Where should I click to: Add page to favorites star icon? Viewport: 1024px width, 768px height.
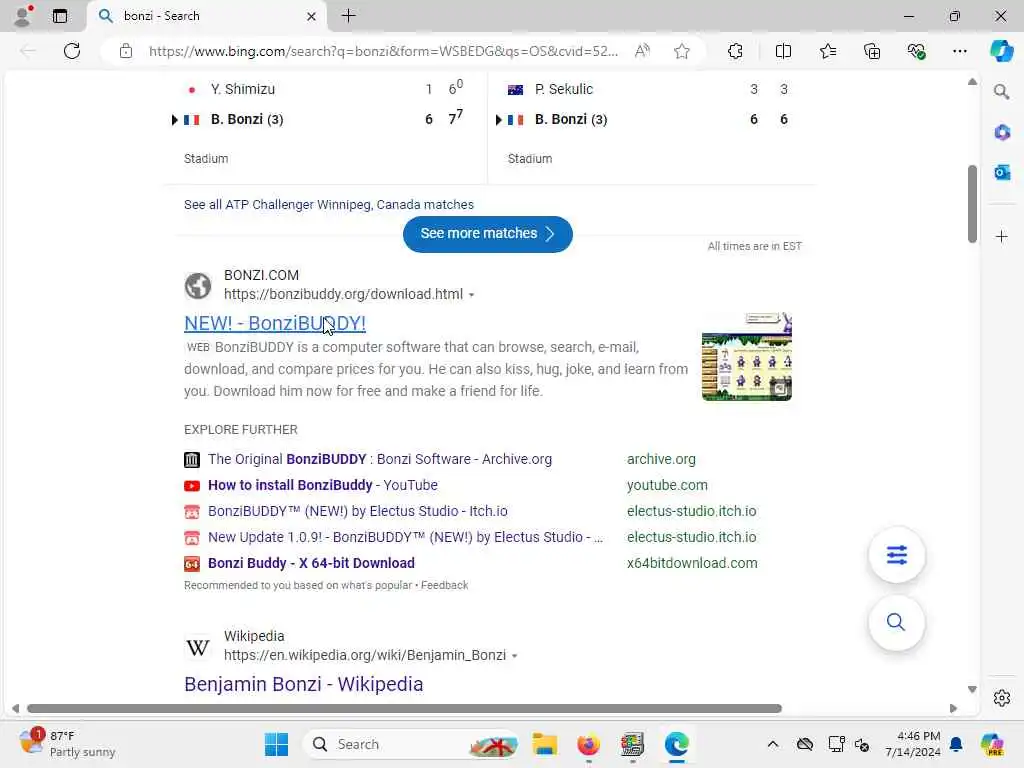click(x=682, y=51)
